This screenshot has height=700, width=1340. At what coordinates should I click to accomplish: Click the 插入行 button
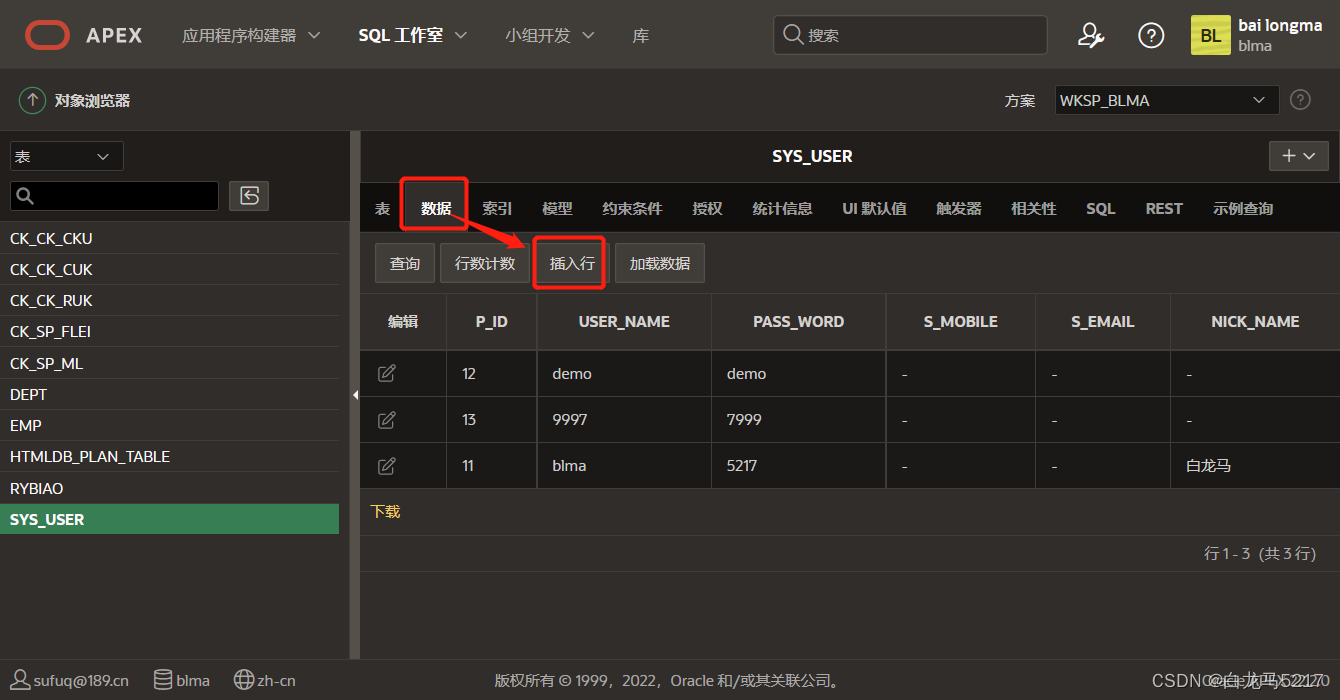point(572,264)
